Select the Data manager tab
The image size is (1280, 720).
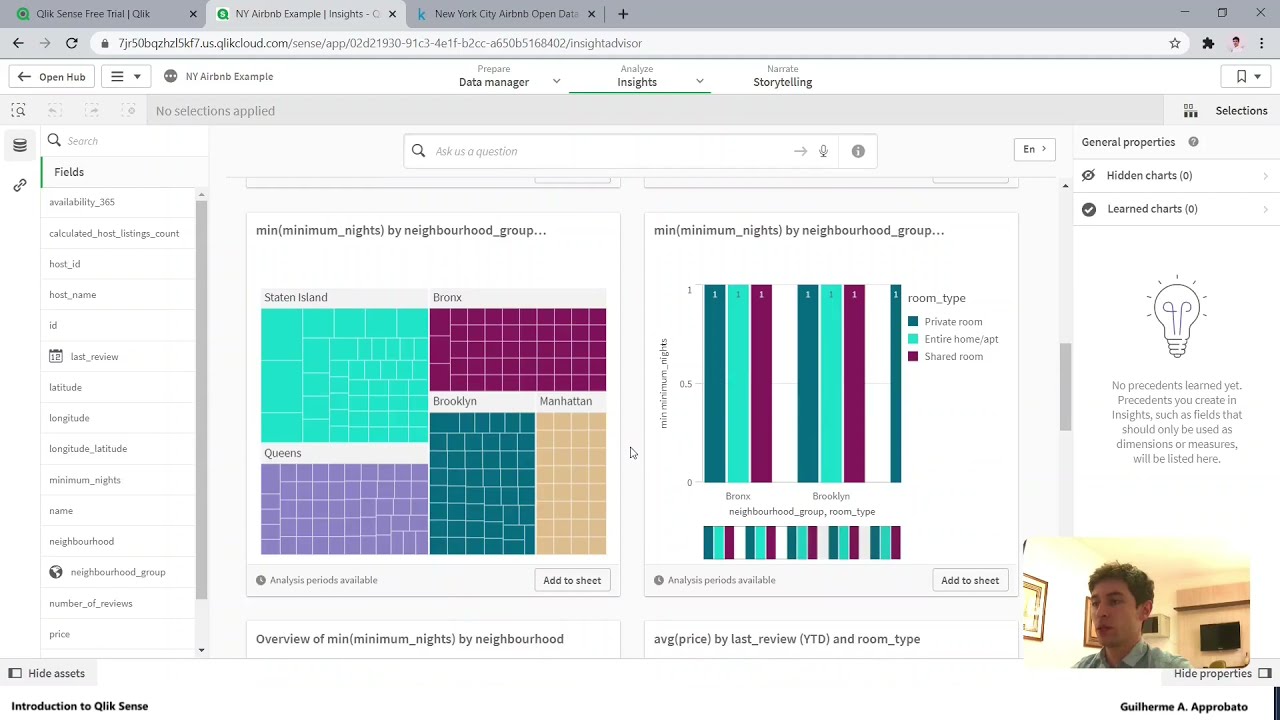coord(494,76)
